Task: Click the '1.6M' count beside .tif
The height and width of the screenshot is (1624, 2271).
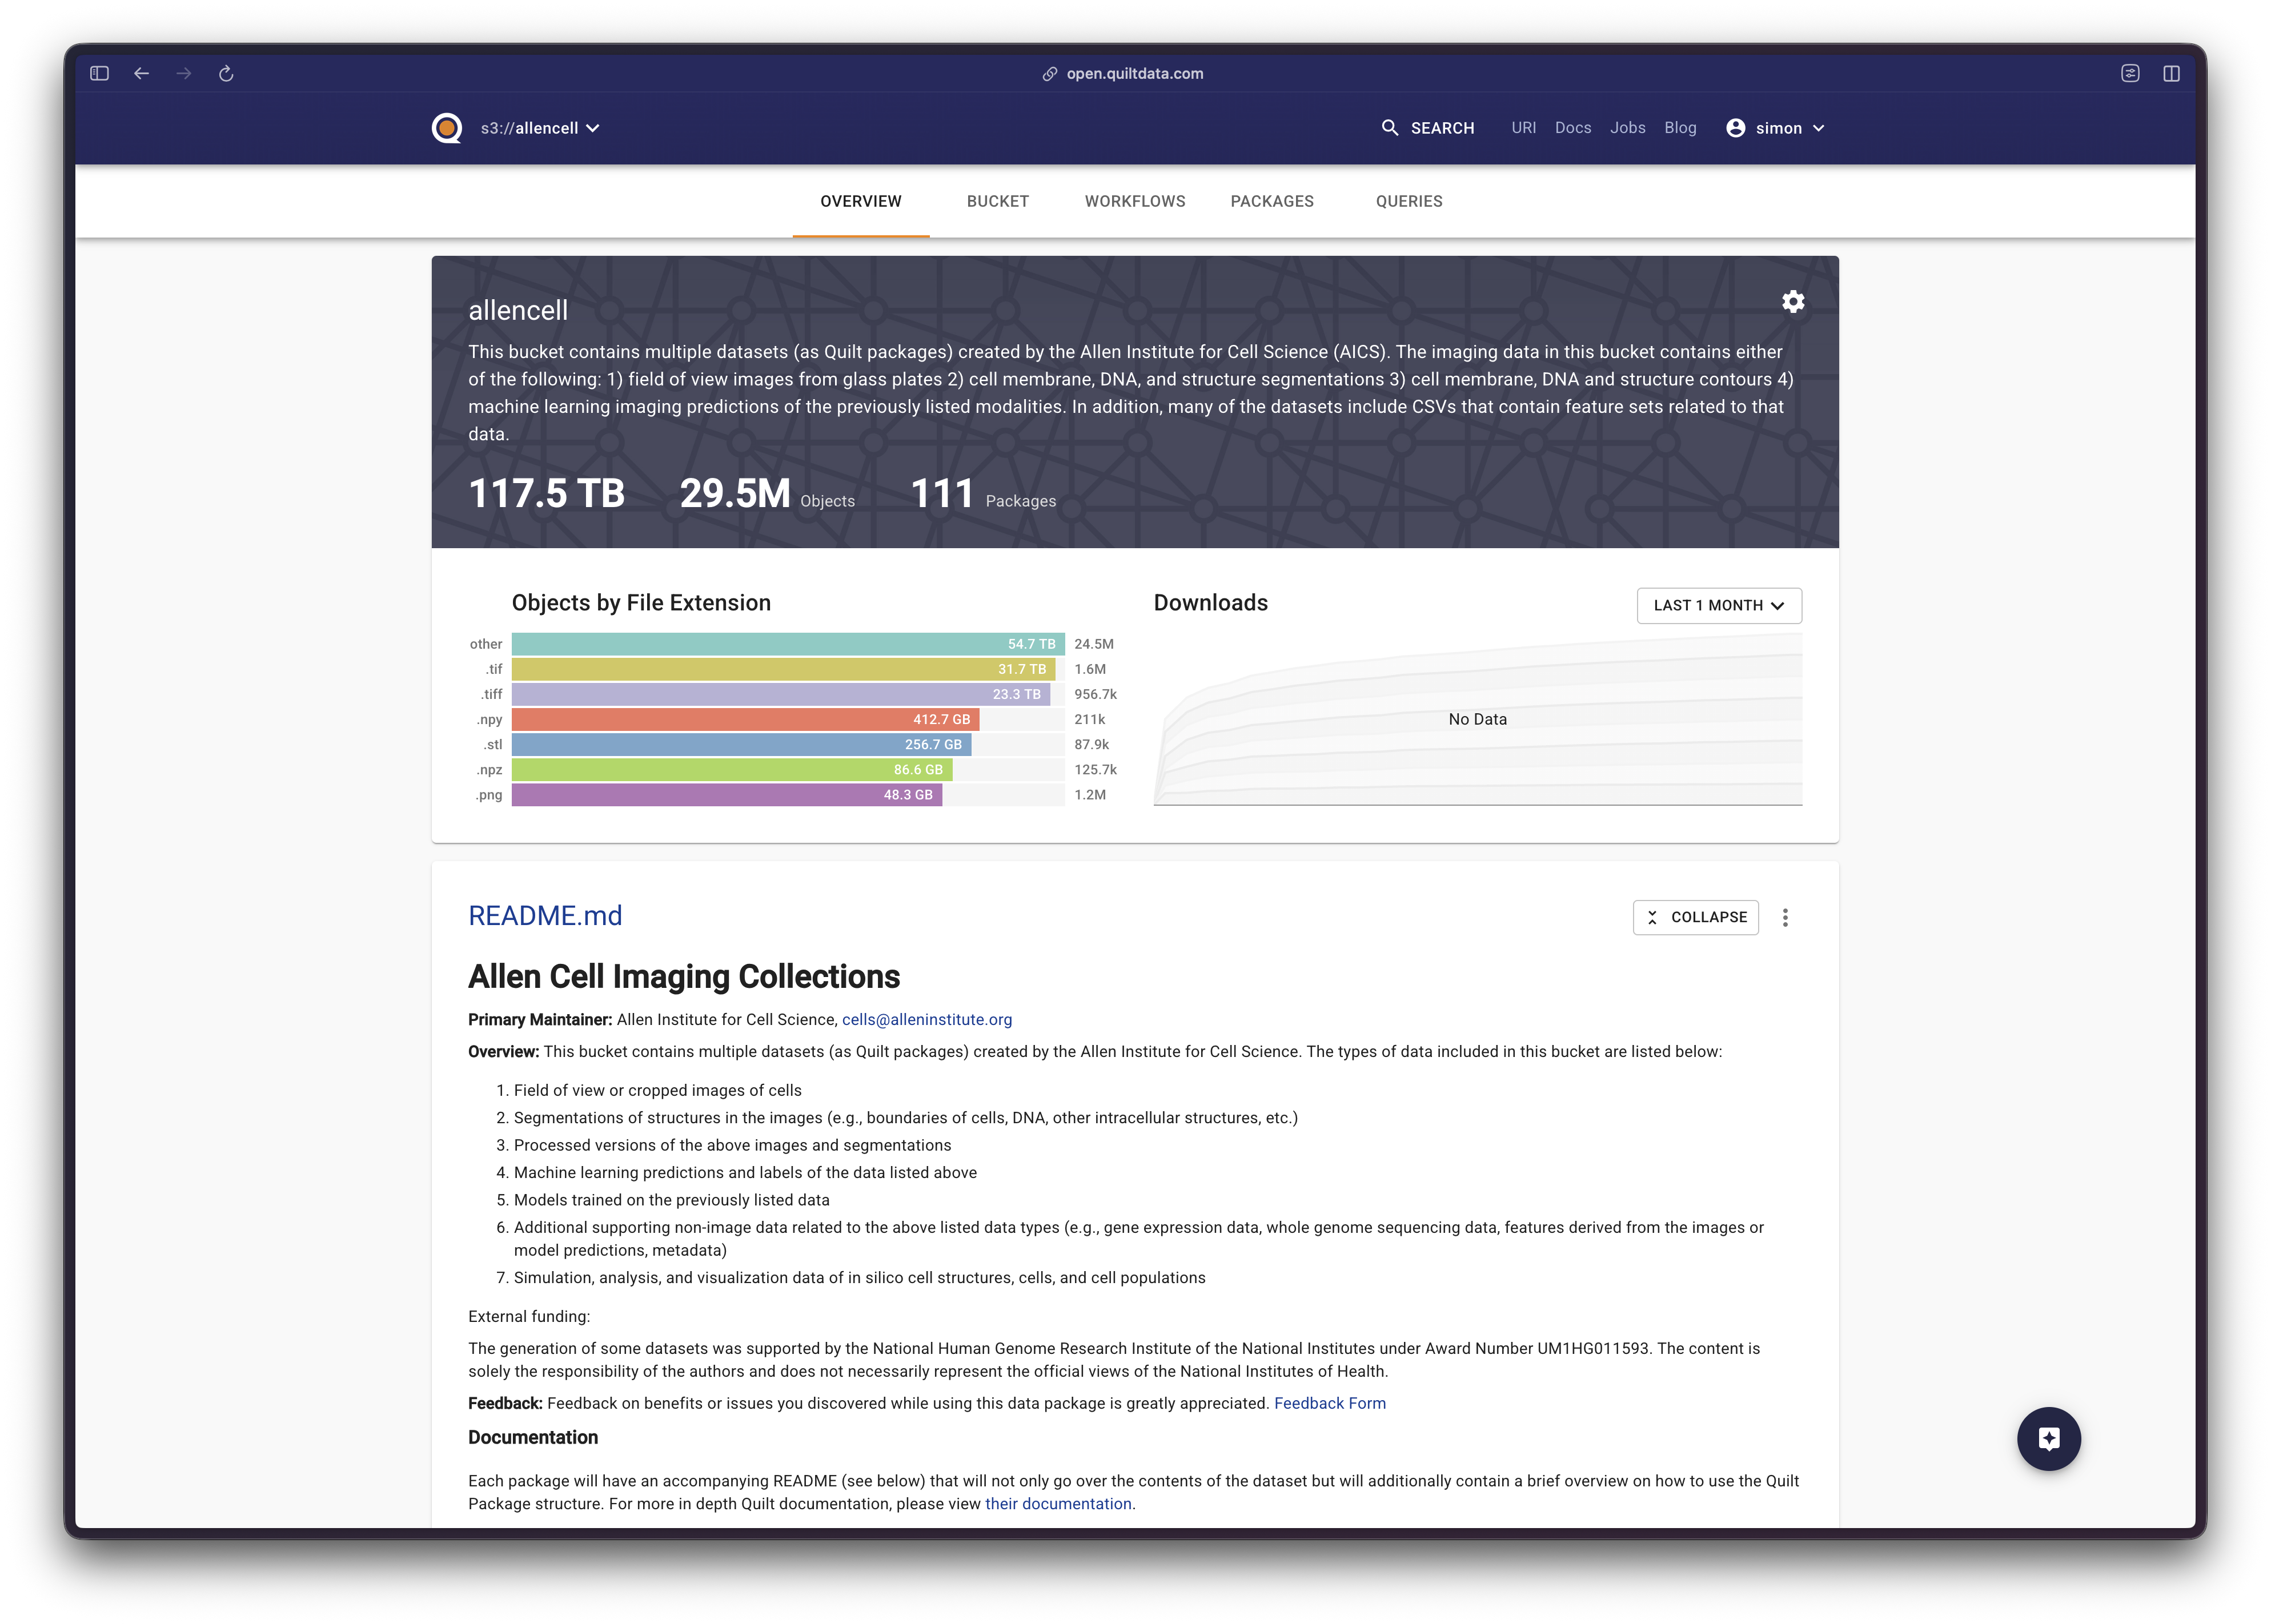Action: point(1090,669)
